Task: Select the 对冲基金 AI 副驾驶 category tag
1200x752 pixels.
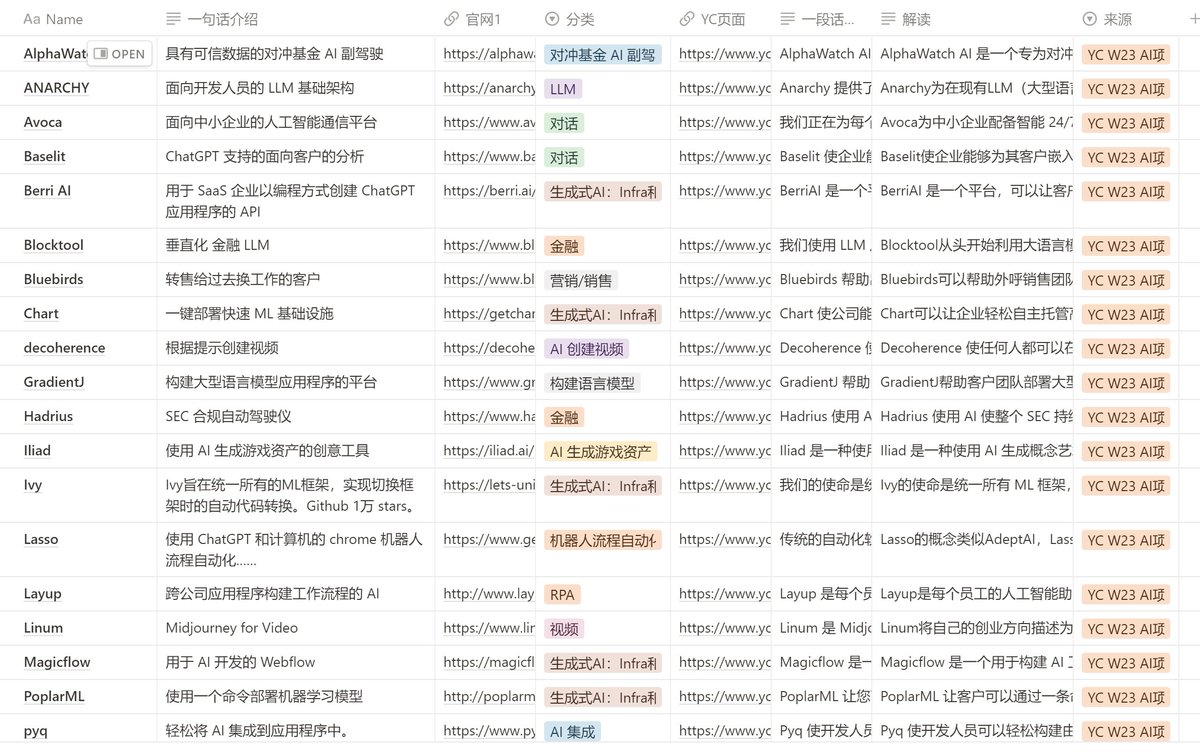Action: [603, 55]
